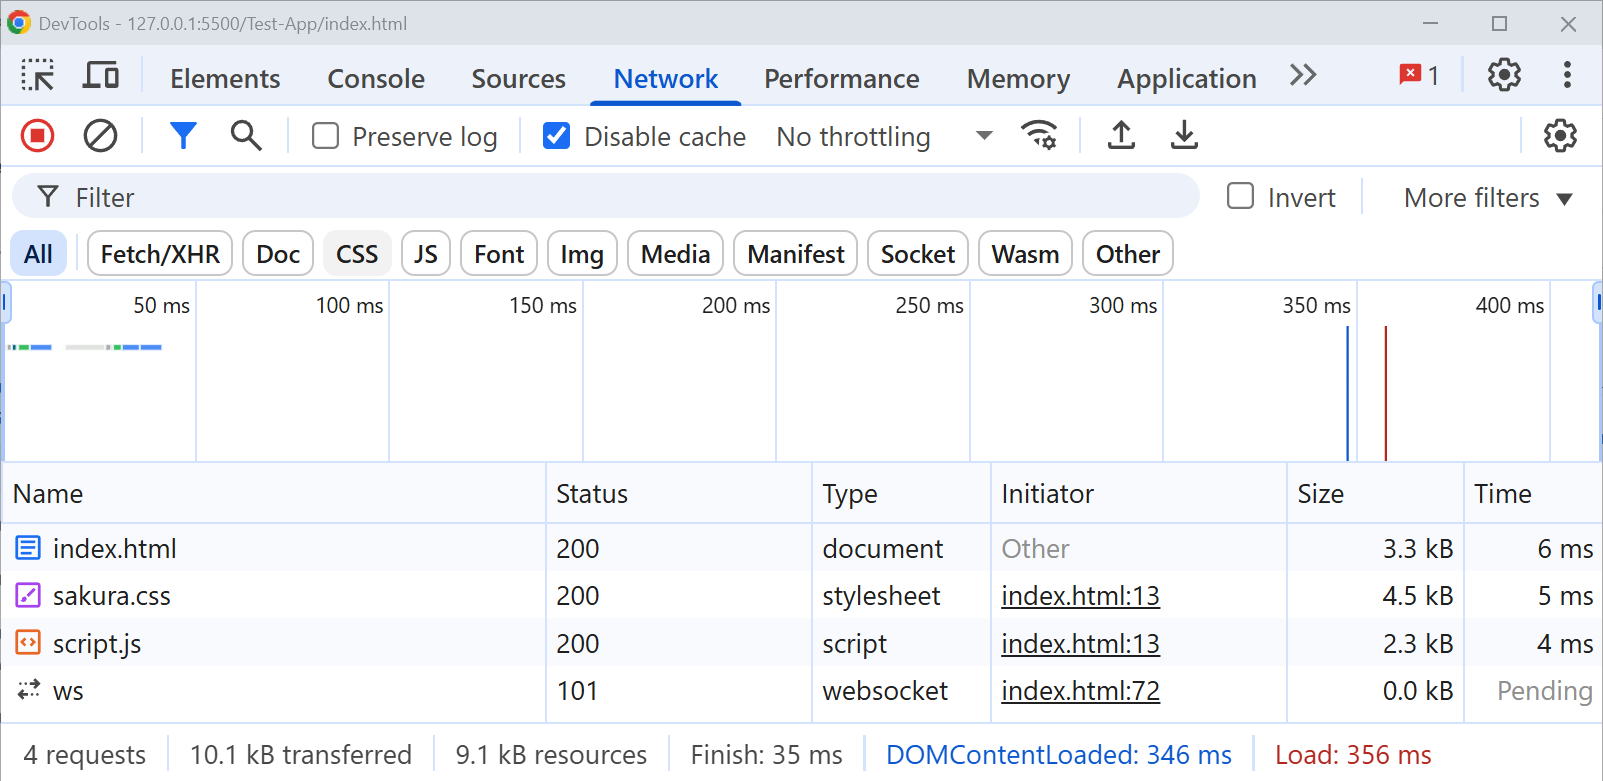Viewport: 1603px width, 781px height.
Task: Switch to the Memory tab
Action: 1018,79
